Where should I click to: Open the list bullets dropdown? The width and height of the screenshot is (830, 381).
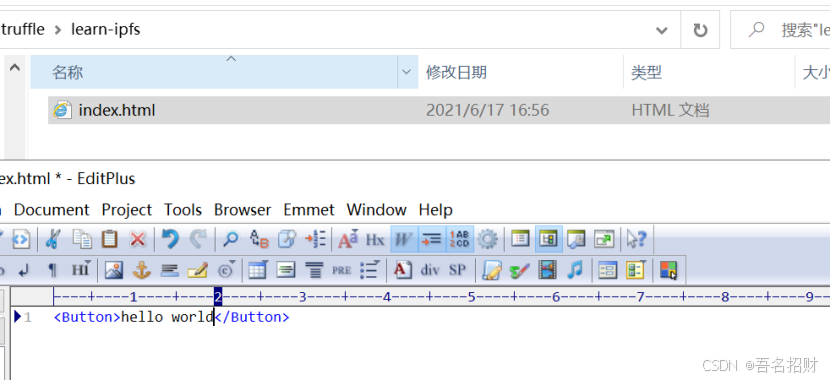[369, 270]
